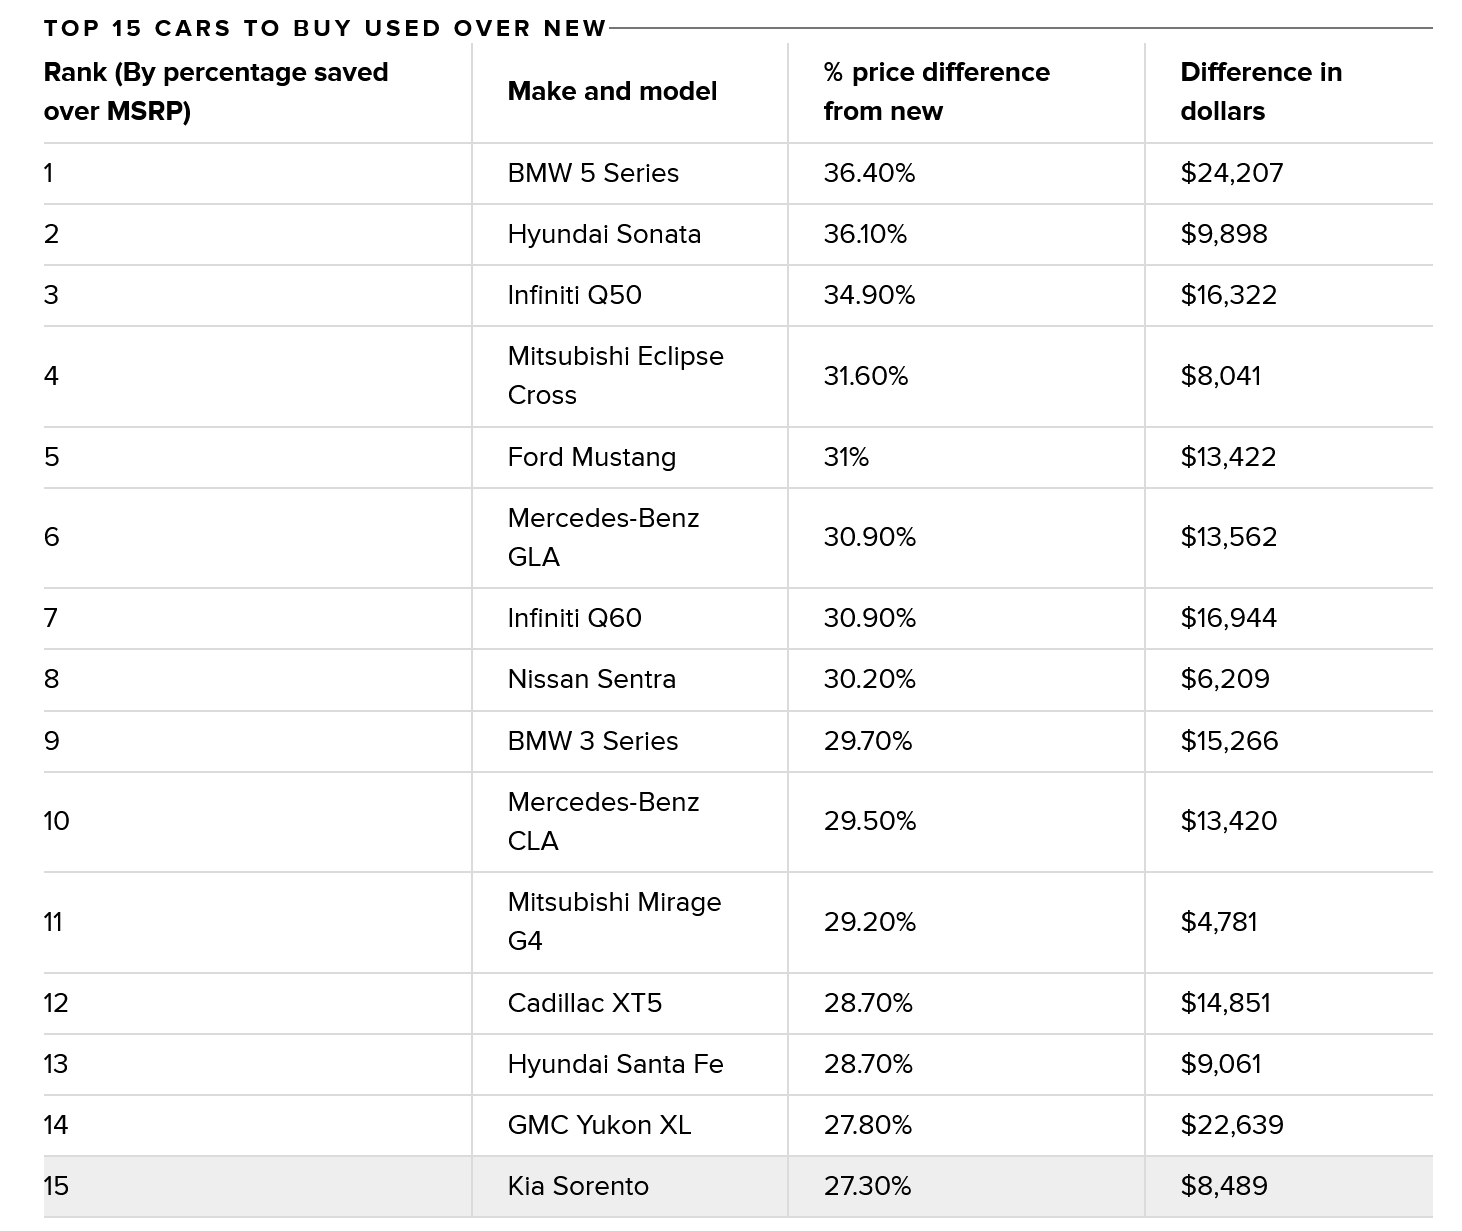Select the Mercedes-Benz GLA cell
The width and height of the screenshot is (1462, 1231).
[603, 537]
